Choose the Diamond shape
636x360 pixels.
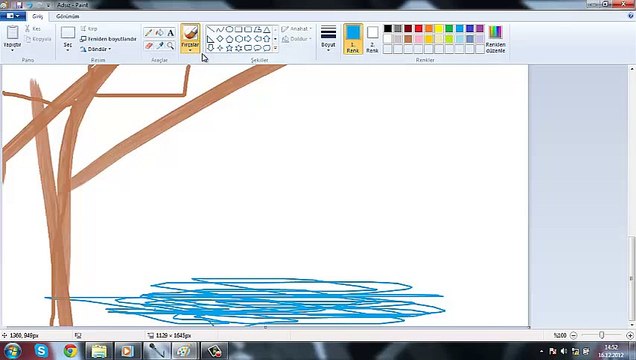(220, 39)
